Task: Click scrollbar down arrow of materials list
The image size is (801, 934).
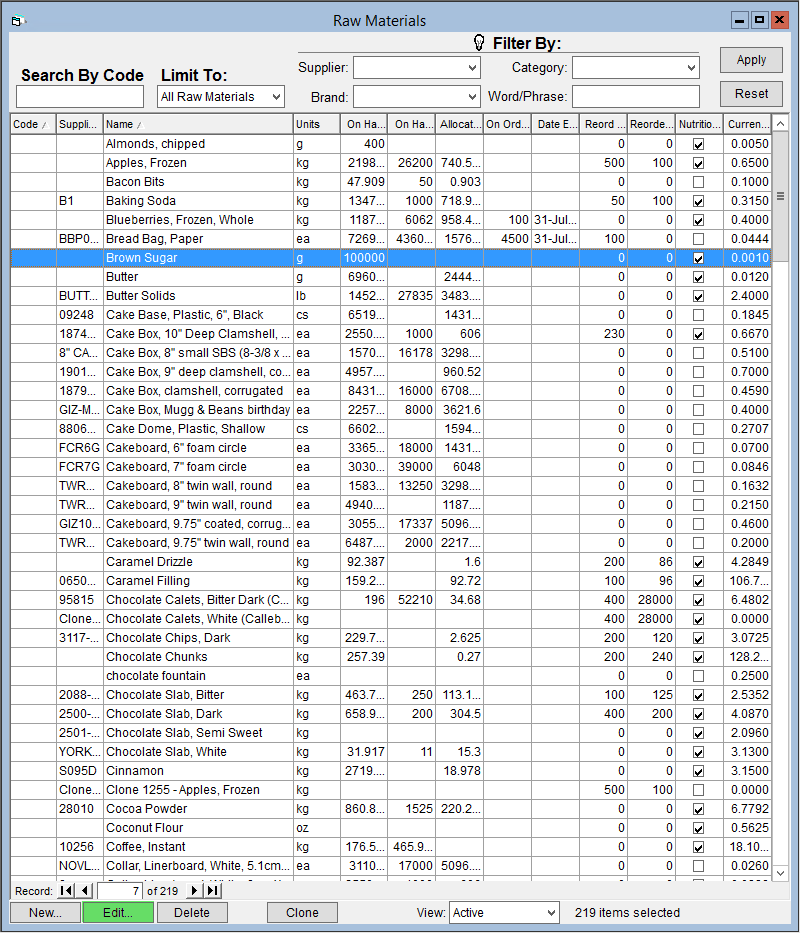Action: point(780,873)
